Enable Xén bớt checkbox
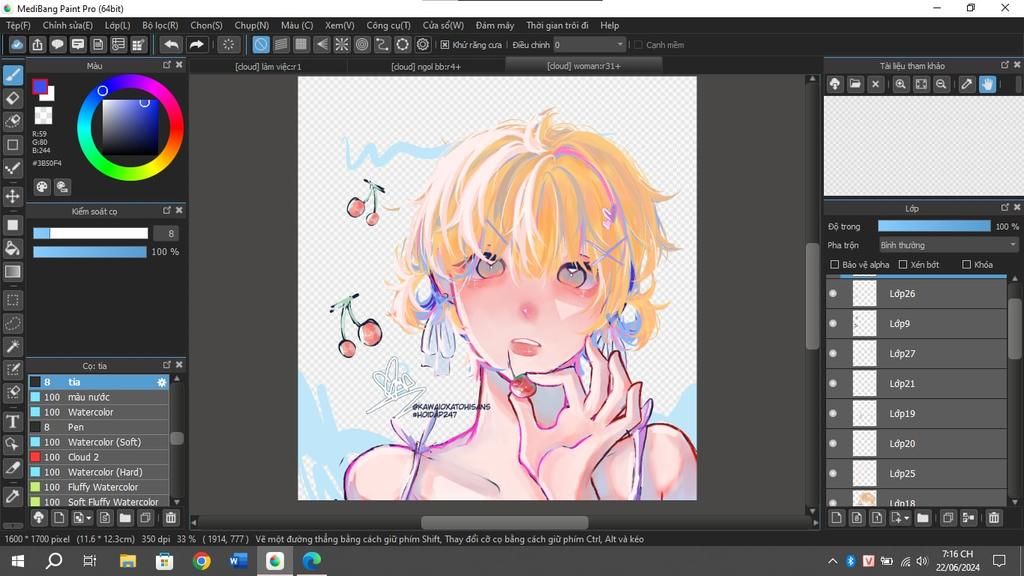1024x576 pixels. click(903, 264)
